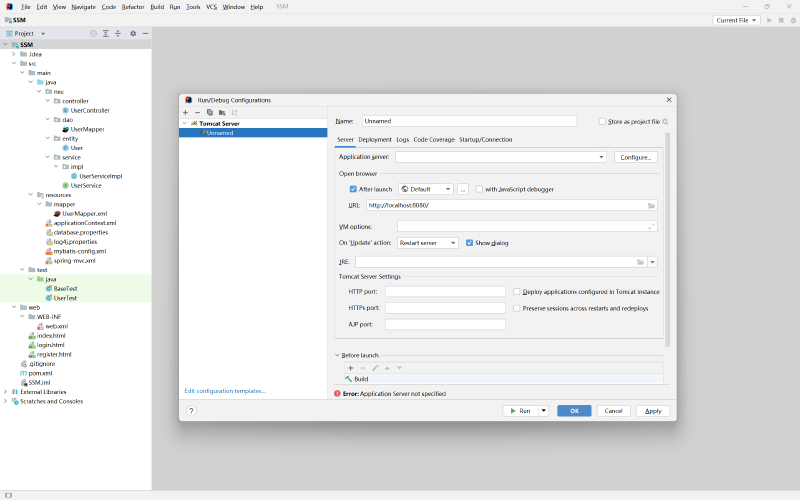Click main toolbar Stop square icon
The height and width of the screenshot is (500, 800).
click(x=781, y=20)
